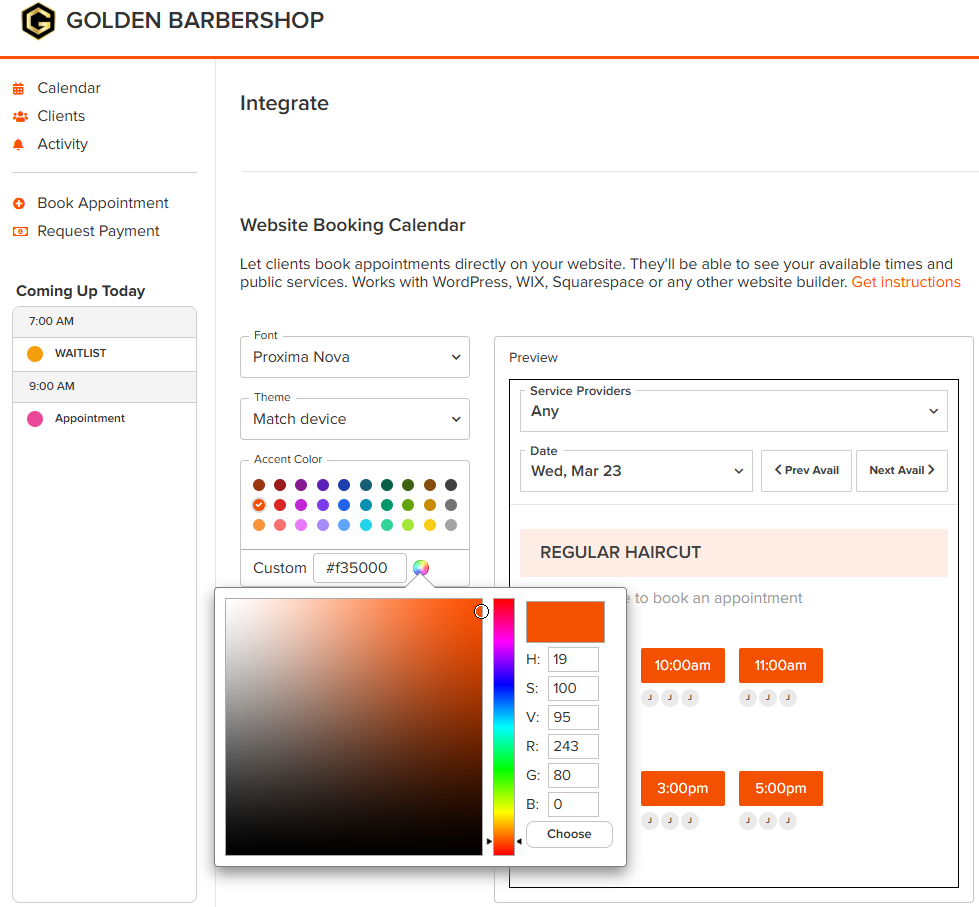
Task: Open the Service Providers dropdown set to Any
Action: pyautogui.click(x=734, y=411)
